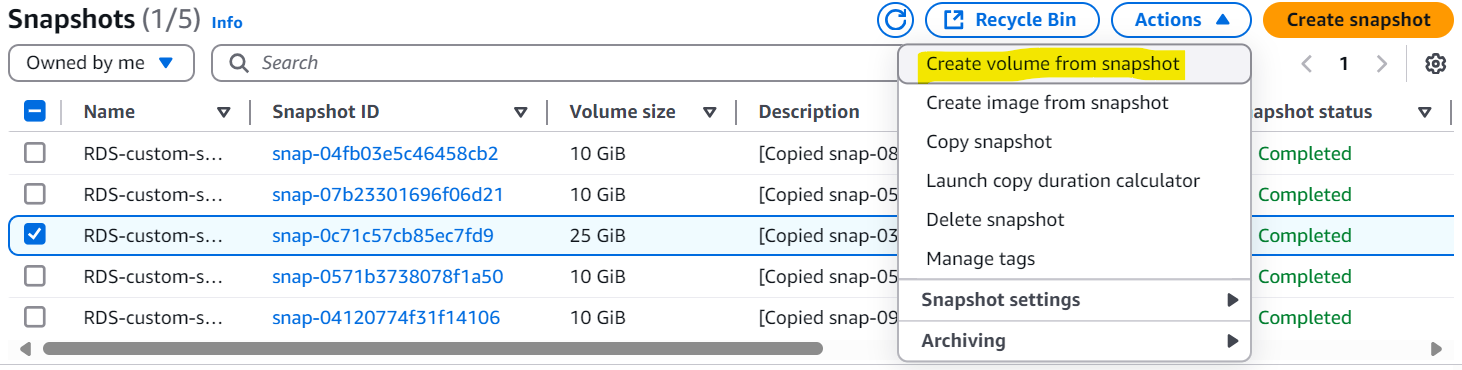Focus the snapshot Search field

[555, 63]
